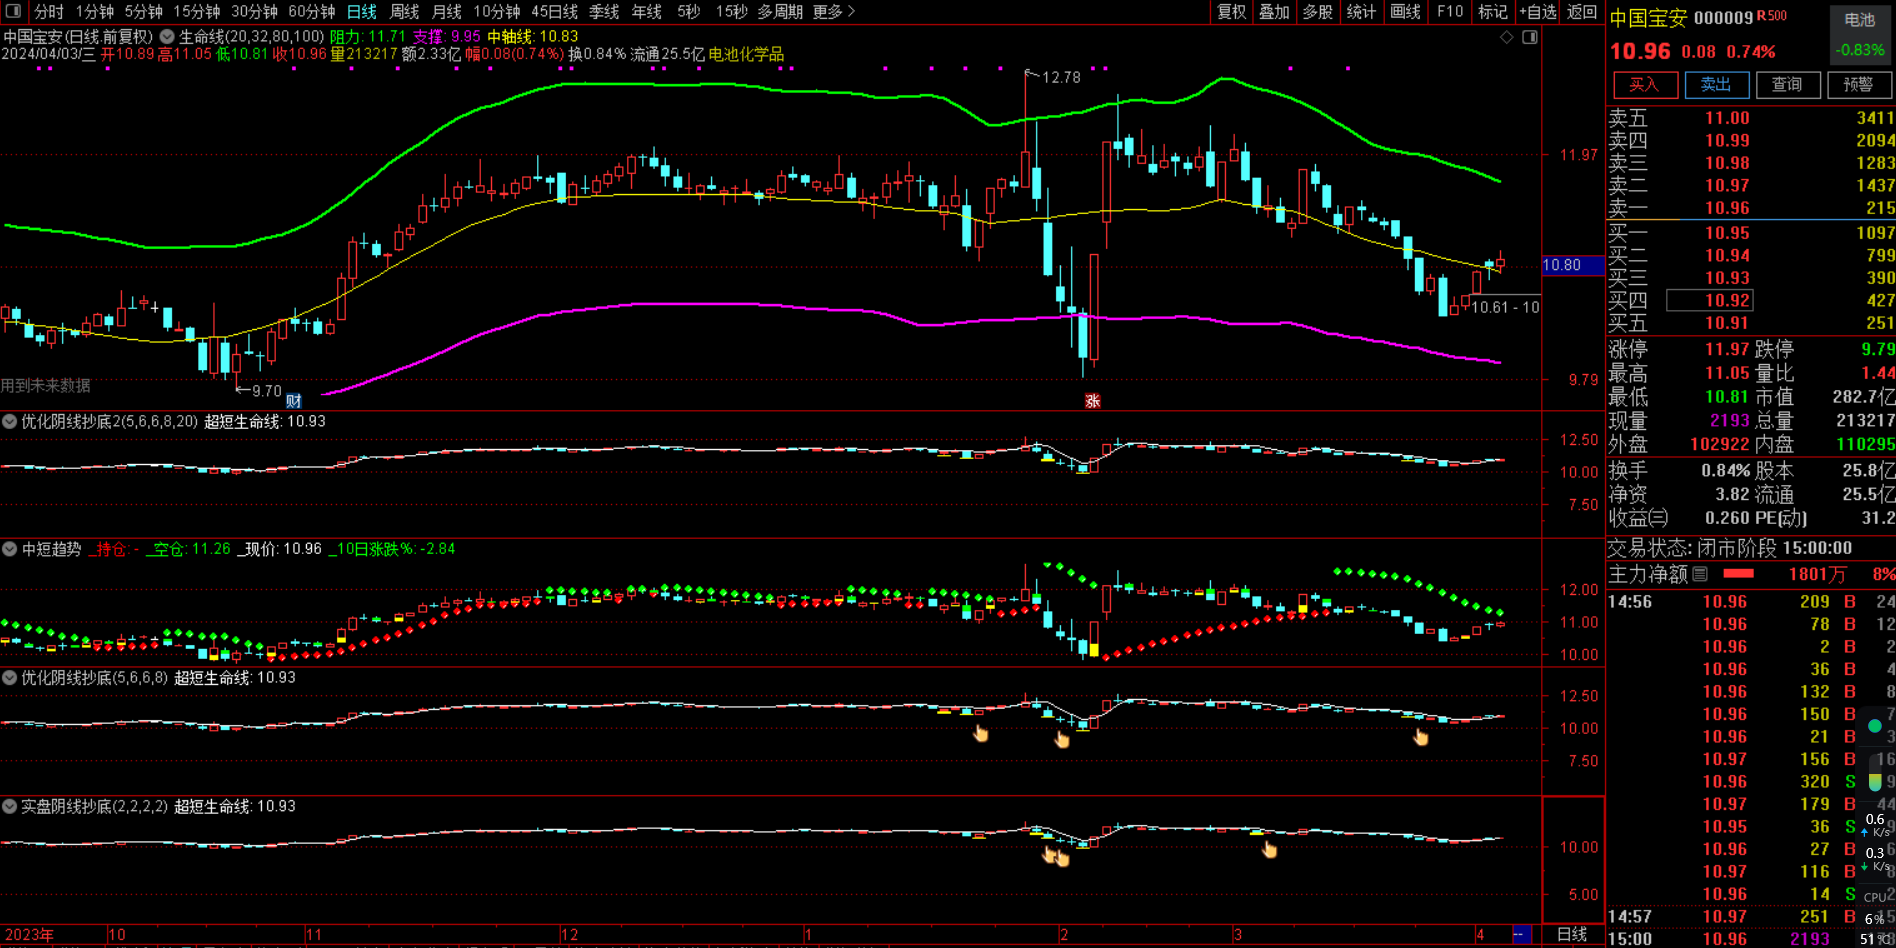
Task: Open 优化阴线抄底(5,6,6,8) indicator dropdown arrow
Action: click(x=9, y=678)
